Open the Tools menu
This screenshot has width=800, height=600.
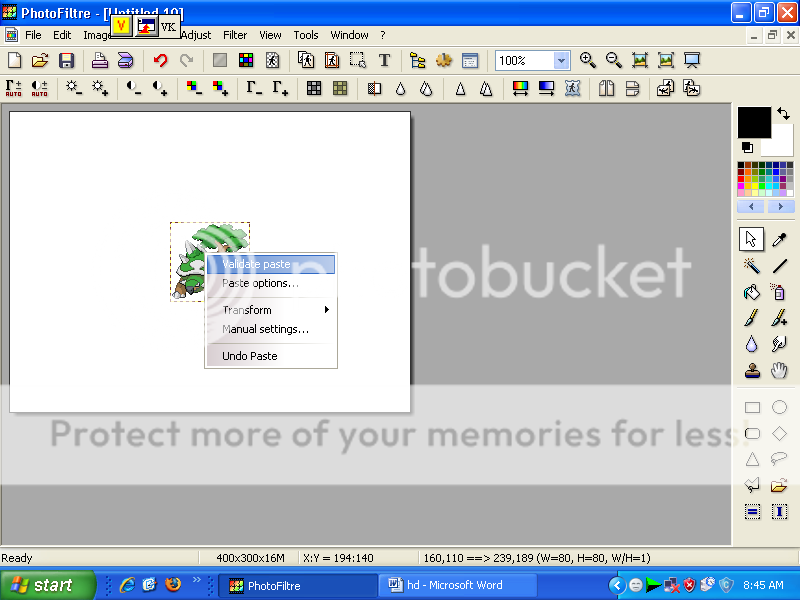[306, 35]
